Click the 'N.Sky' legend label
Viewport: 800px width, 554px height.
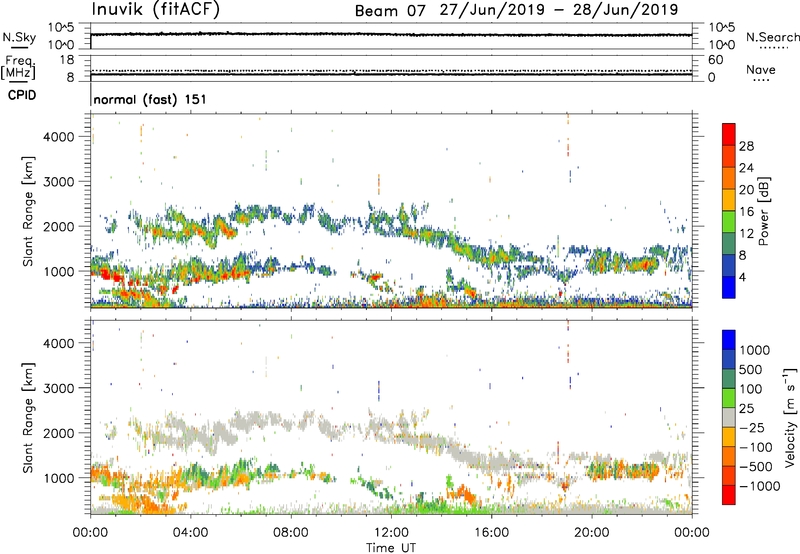[x=19, y=37]
